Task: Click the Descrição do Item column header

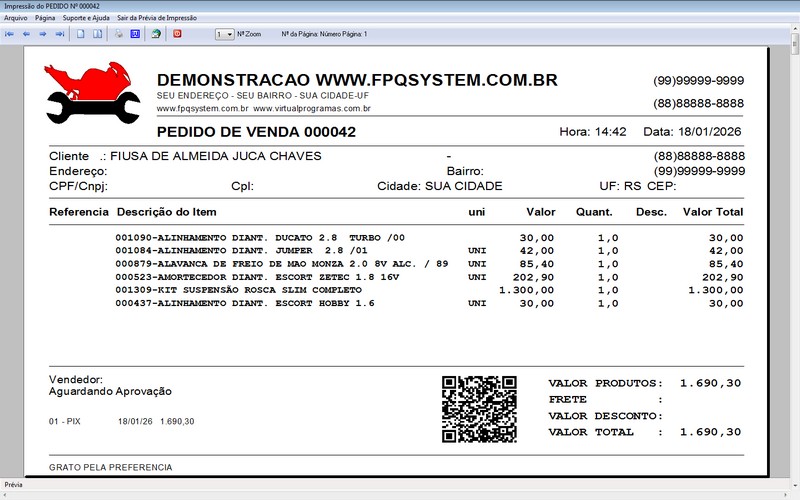Action: (167, 212)
